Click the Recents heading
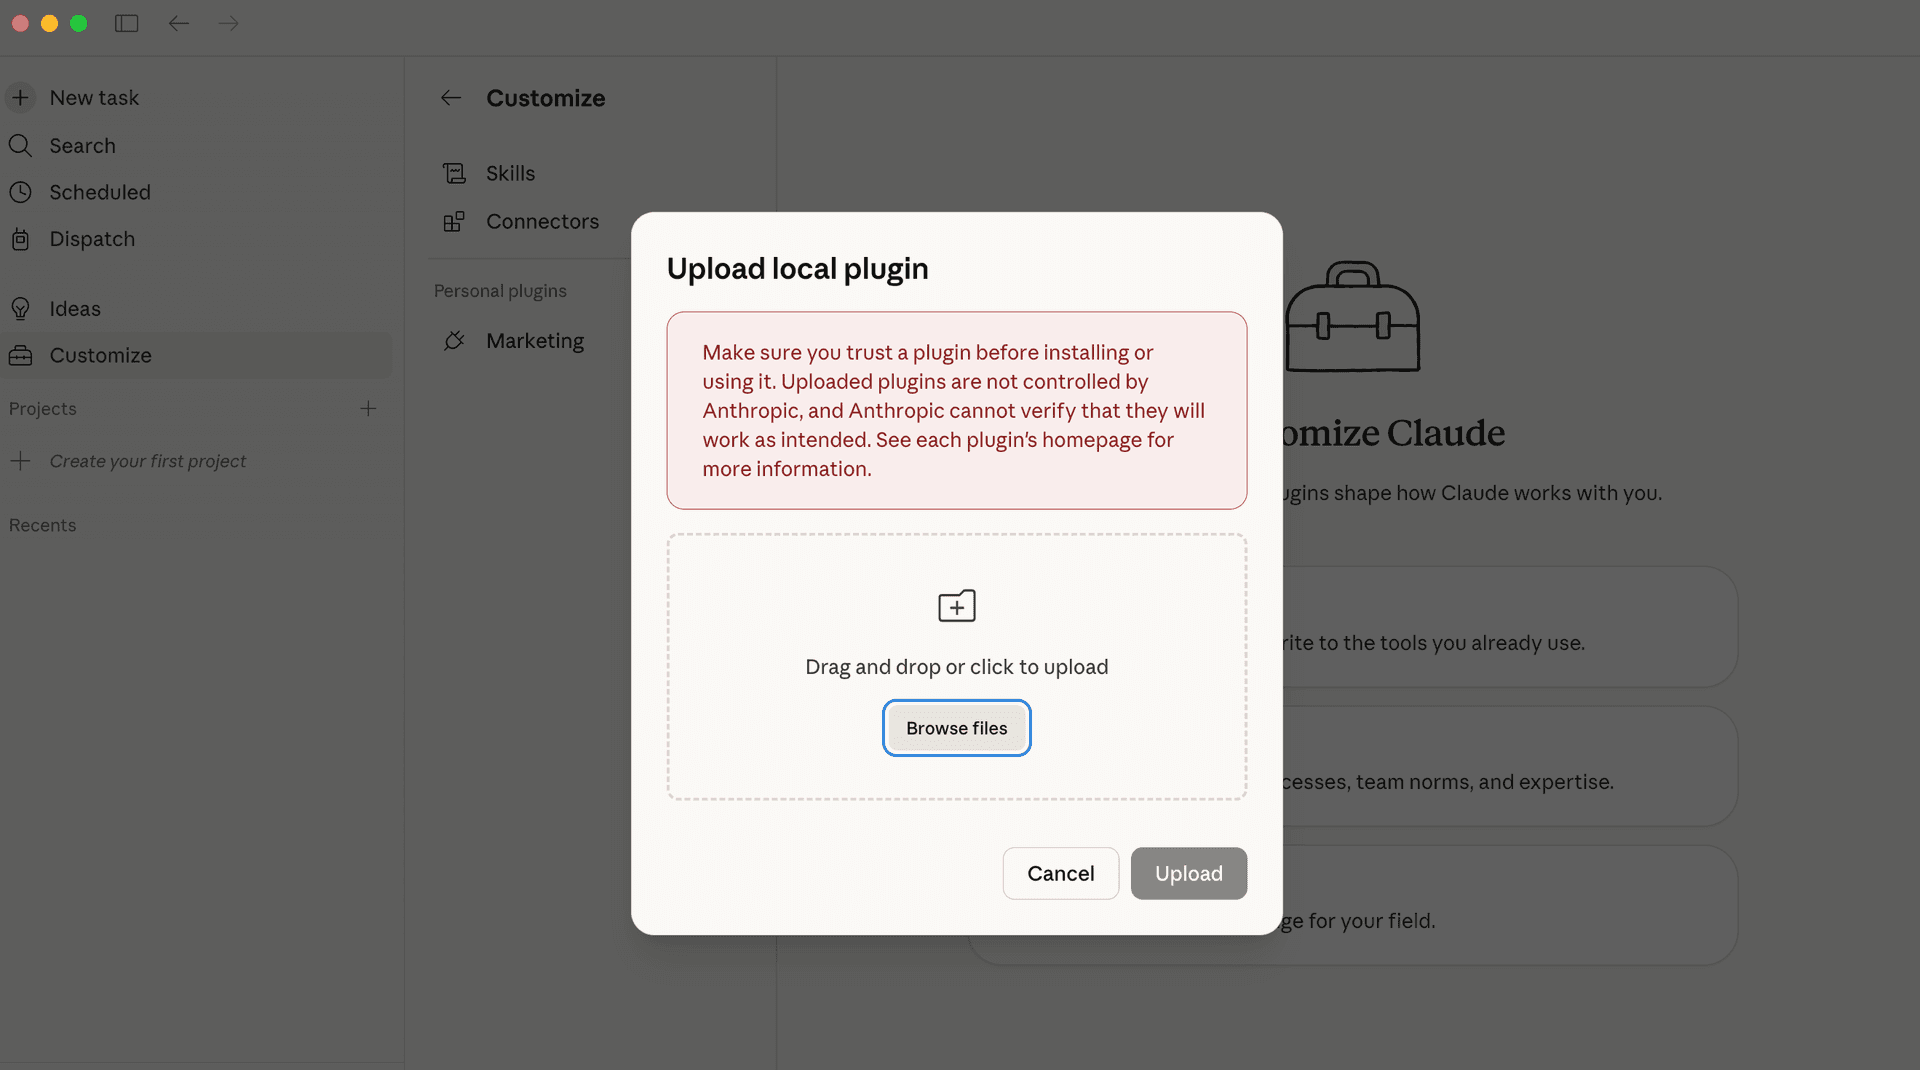The image size is (1920, 1070). pyautogui.click(x=43, y=525)
